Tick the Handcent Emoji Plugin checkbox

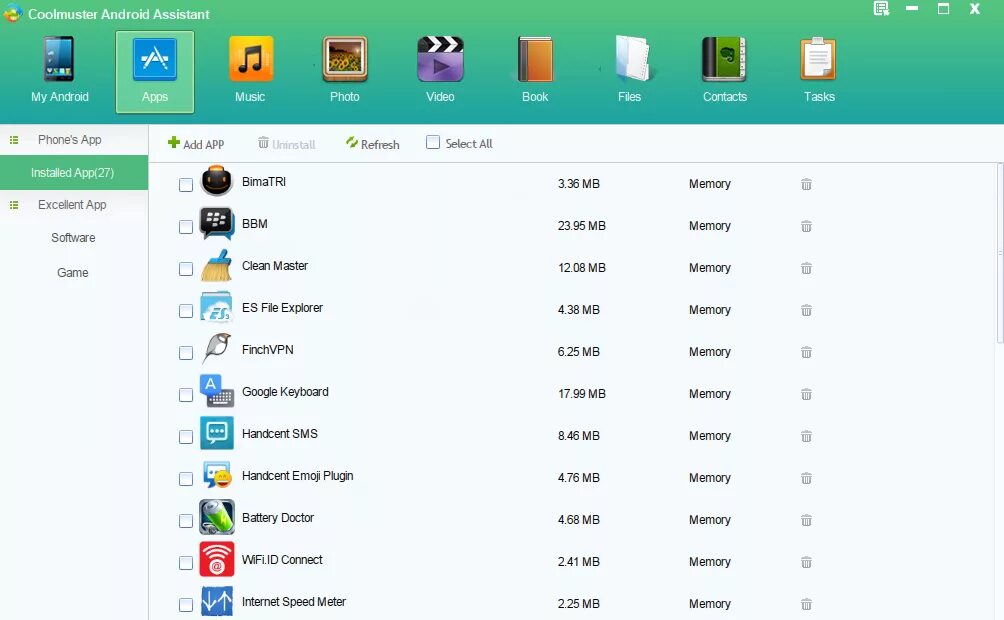(x=186, y=479)
